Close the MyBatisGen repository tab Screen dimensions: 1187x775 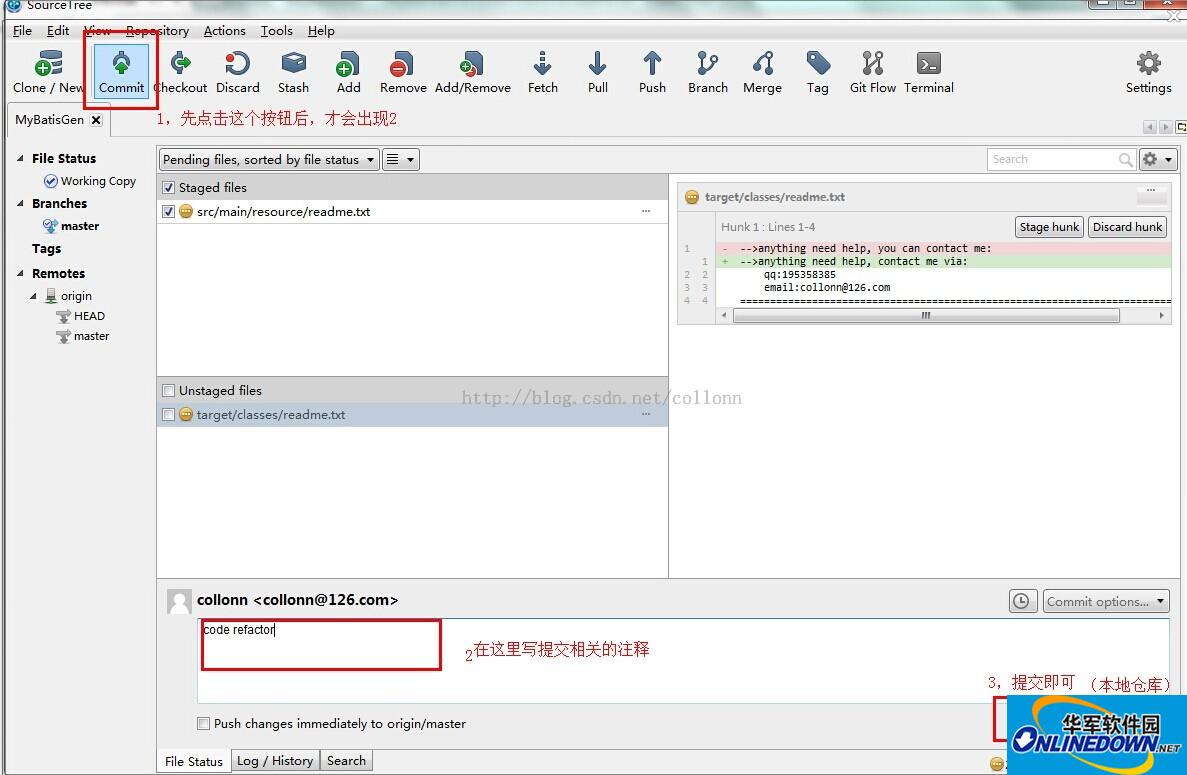pos(96,120)
